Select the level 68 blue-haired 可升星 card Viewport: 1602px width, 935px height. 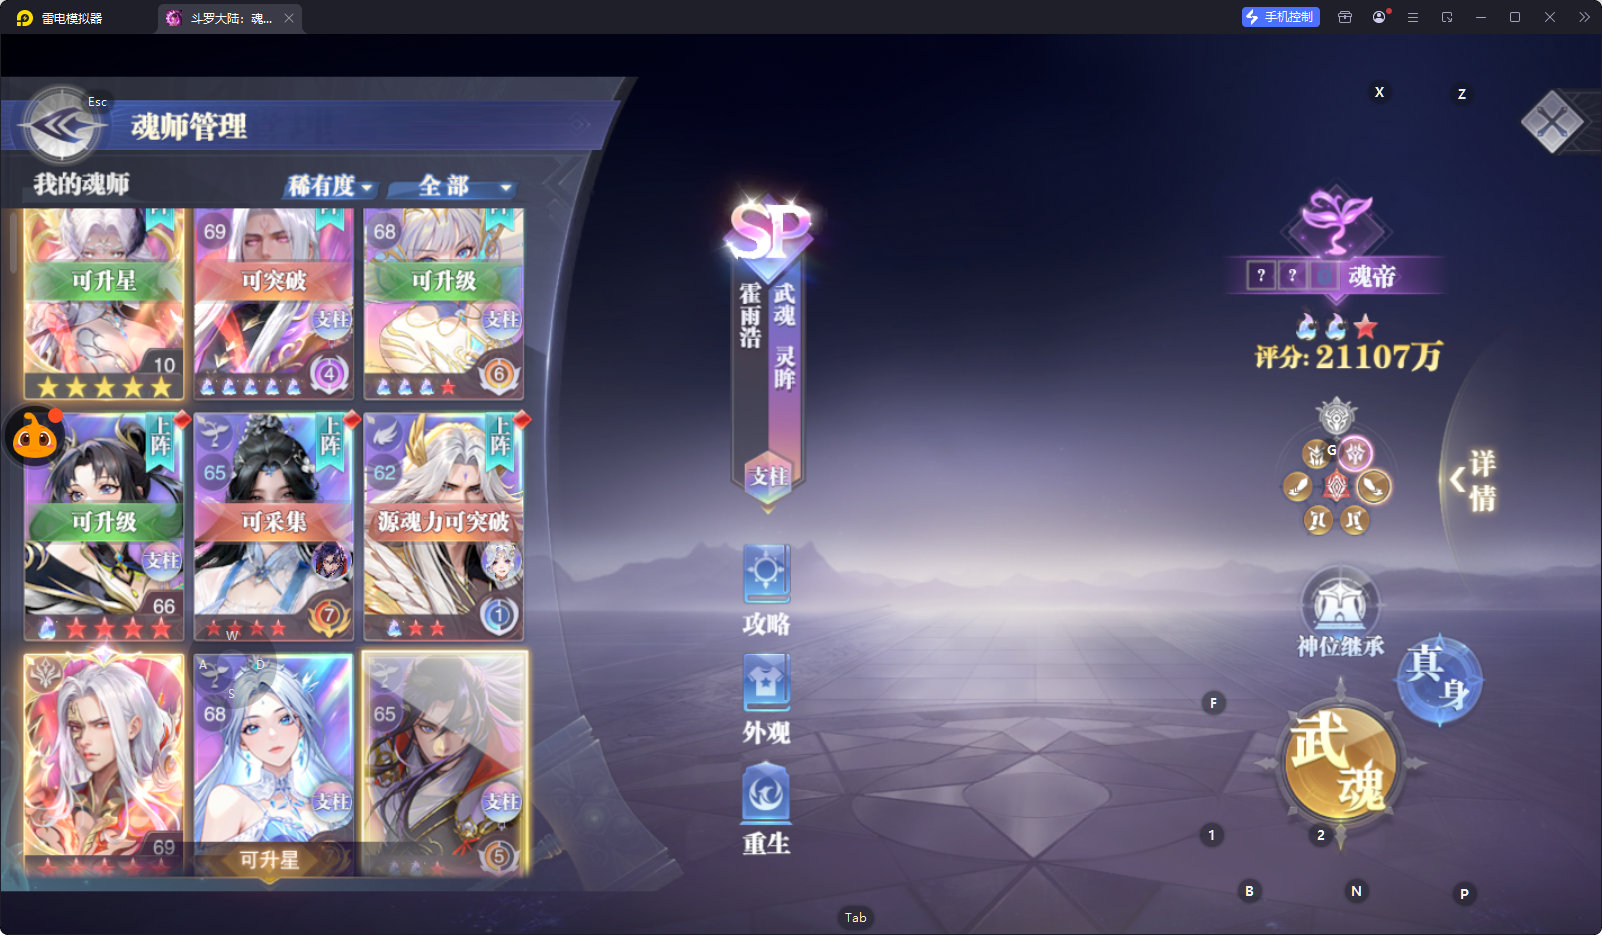pos(273,765)
